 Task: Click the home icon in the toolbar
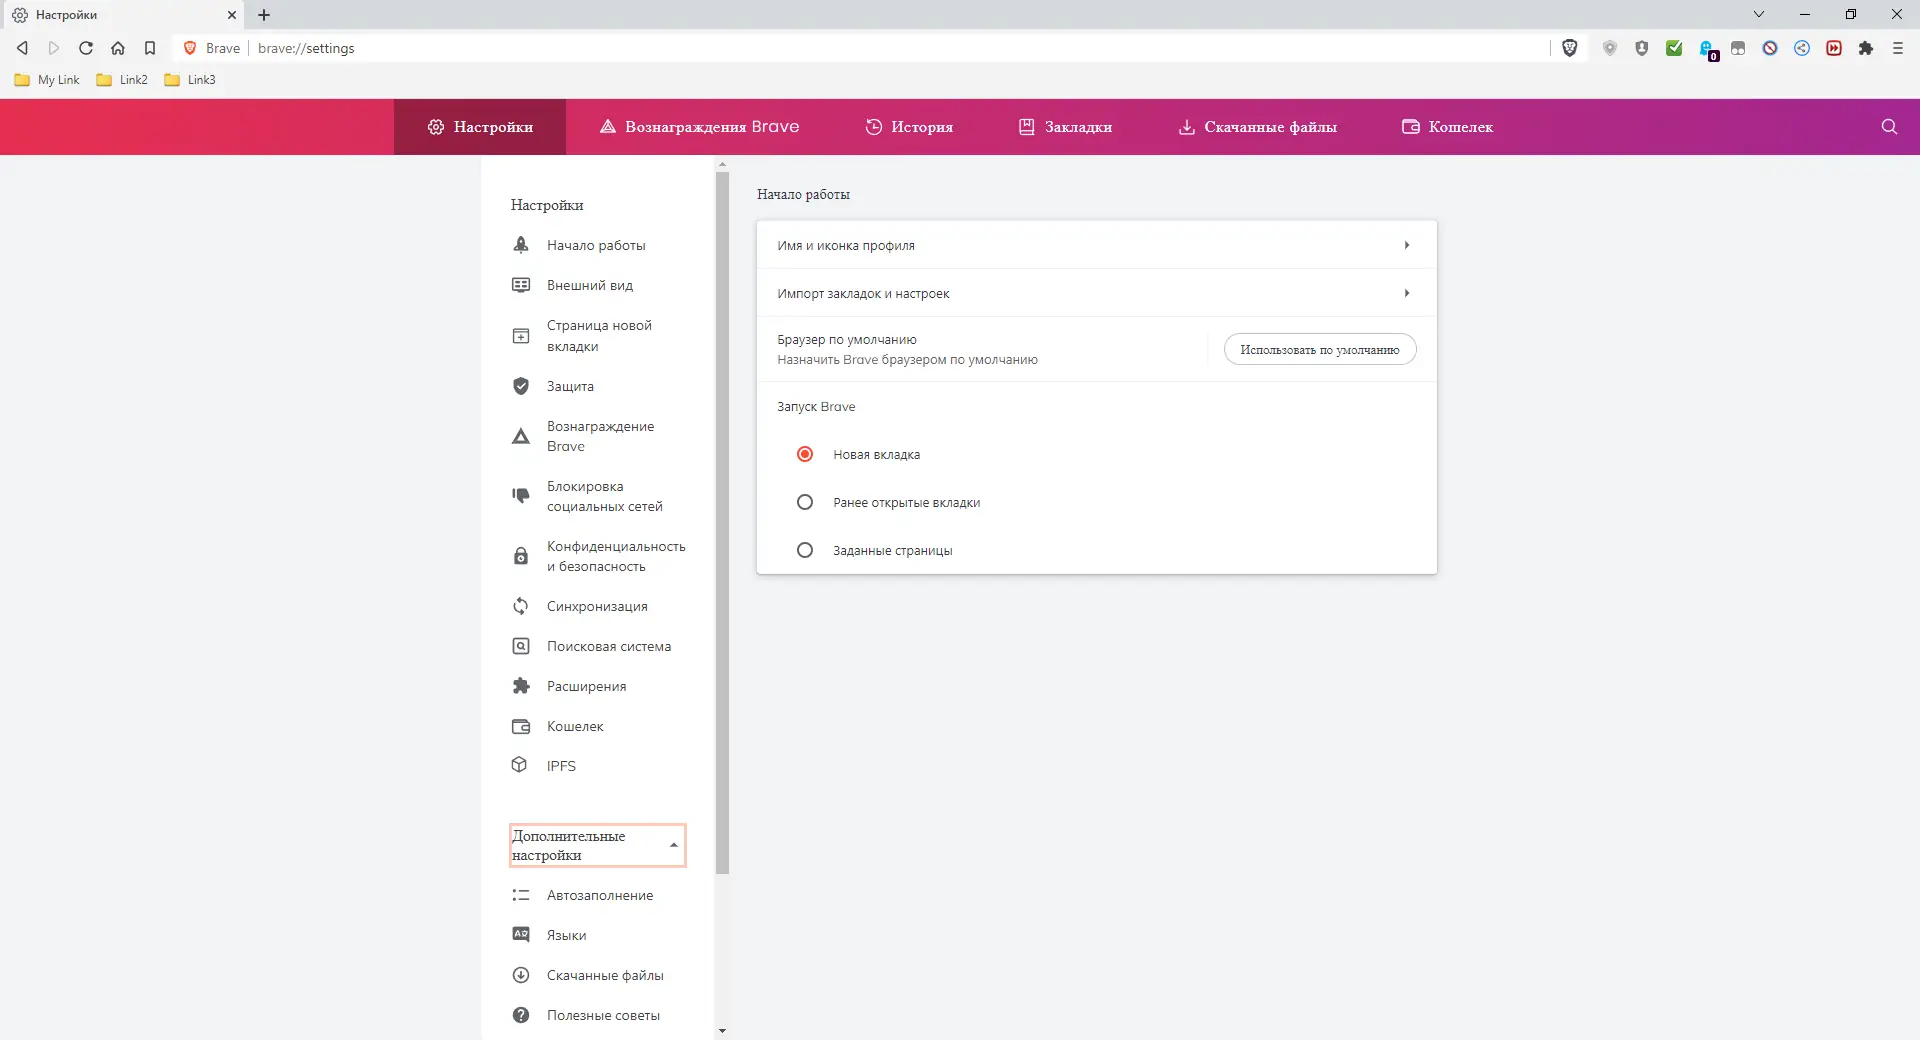(118, 48)
